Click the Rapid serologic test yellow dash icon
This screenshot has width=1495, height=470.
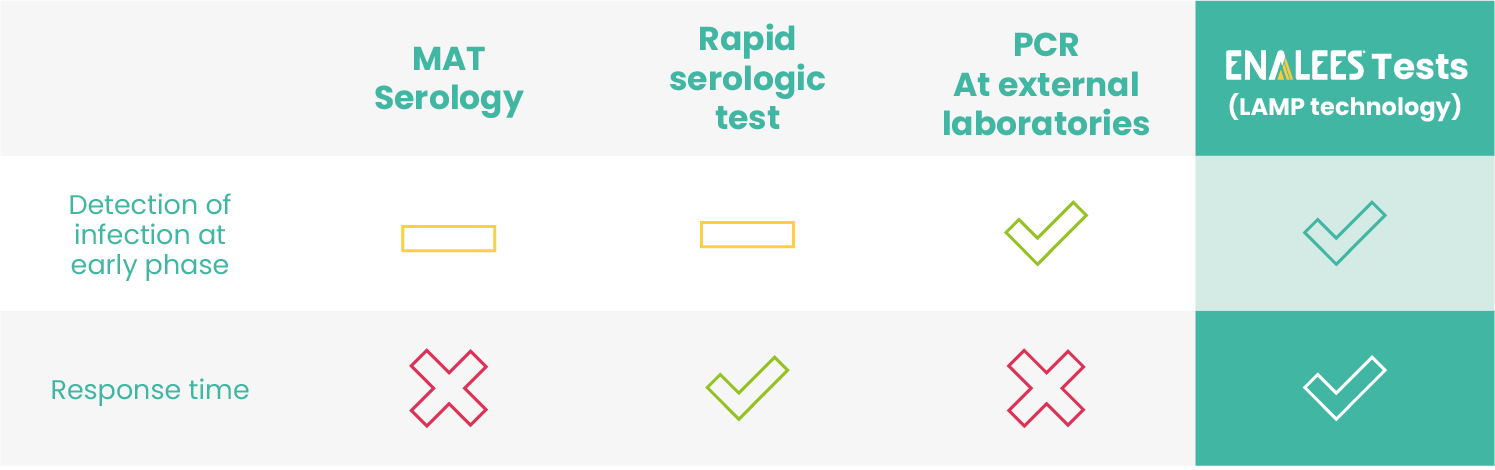(747, 234)
